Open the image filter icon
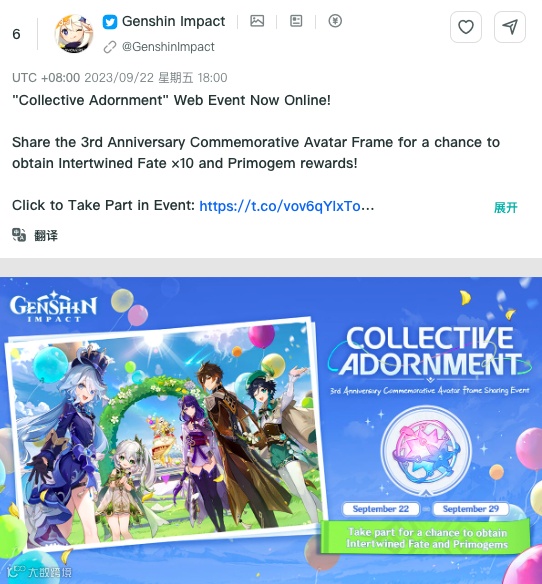Viewport: 542px width, 584px height. click(x=257, y=21)
